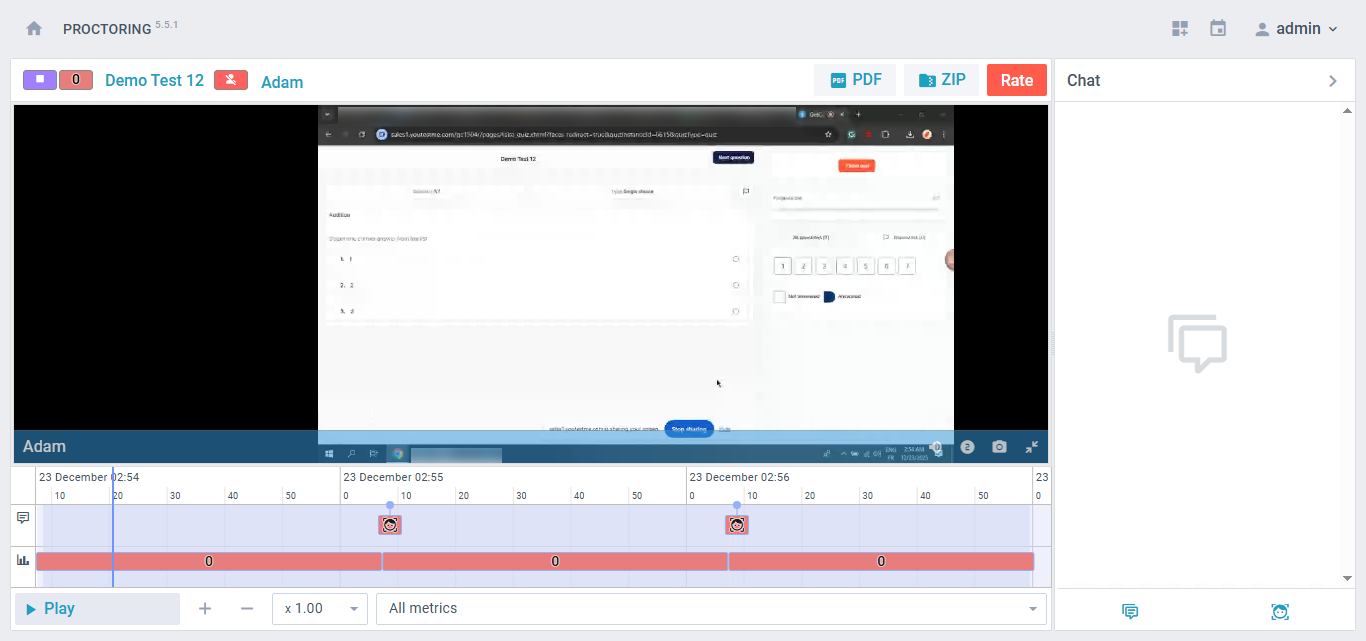This screenshot has width=1366, height=641.
Task: Click the red user-blocked status badge
Action: click(x=231, y=80)
